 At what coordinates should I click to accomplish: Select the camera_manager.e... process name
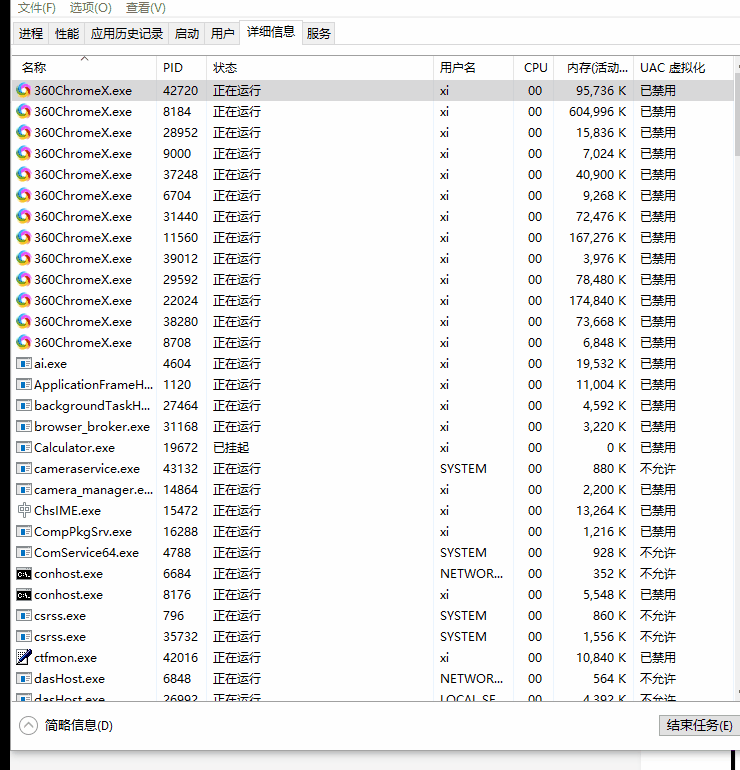[x=93, y=490]
